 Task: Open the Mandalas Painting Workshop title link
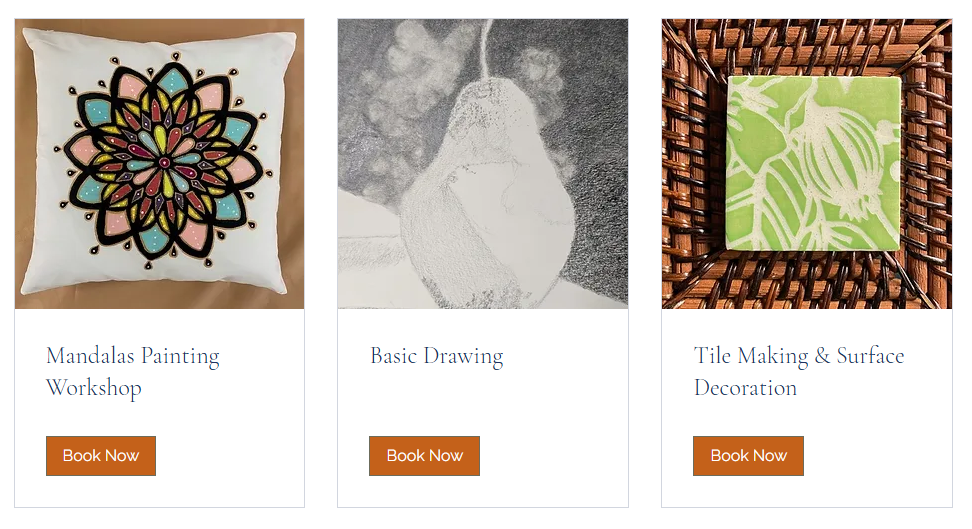133,371
